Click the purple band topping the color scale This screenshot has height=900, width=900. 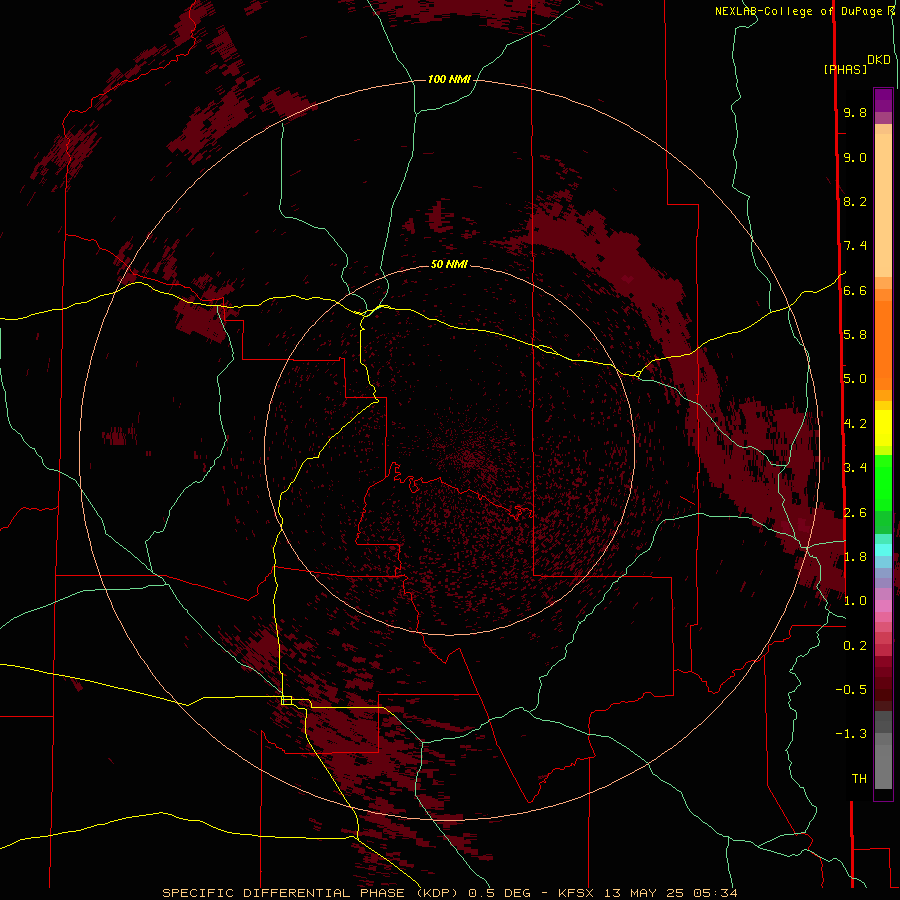883,101
